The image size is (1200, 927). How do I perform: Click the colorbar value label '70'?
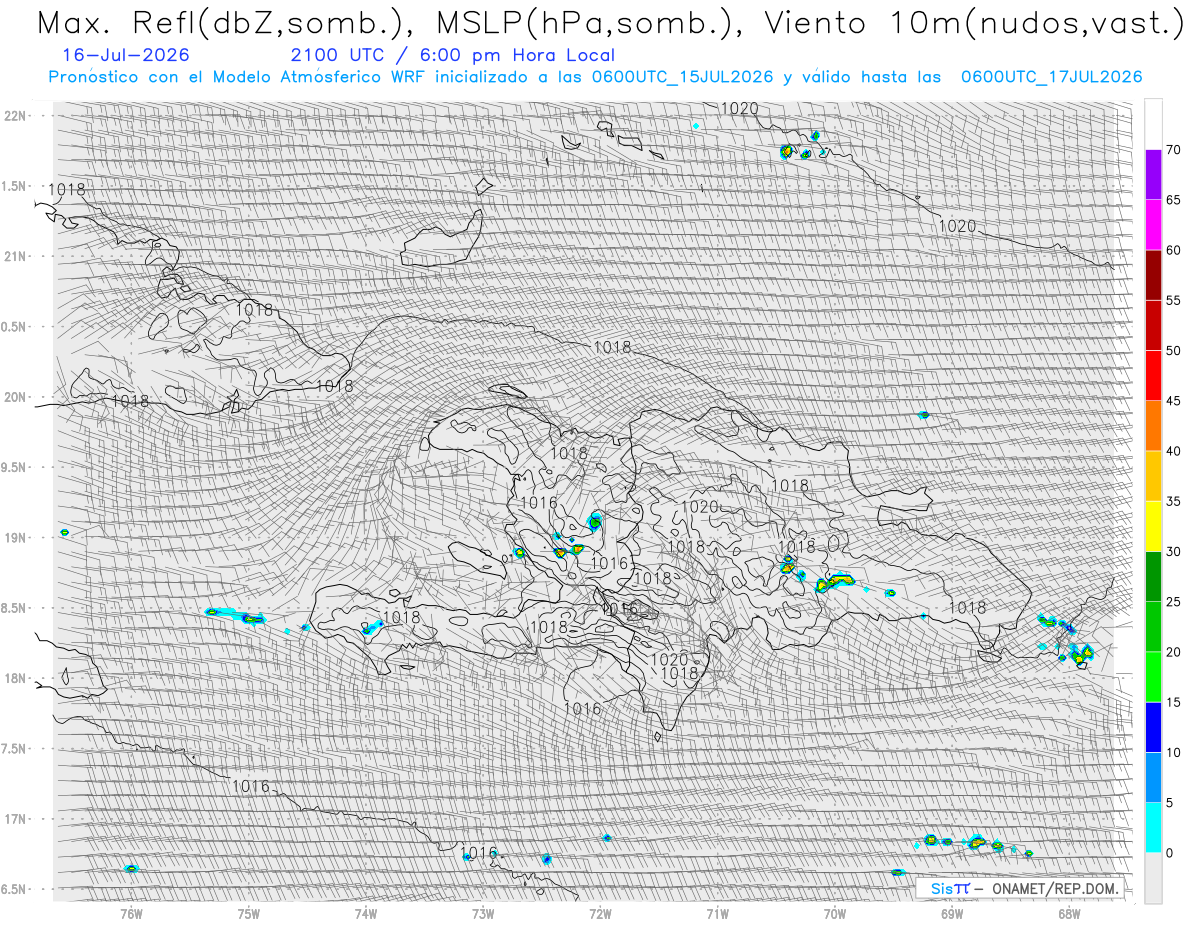tap(1174, 150)
